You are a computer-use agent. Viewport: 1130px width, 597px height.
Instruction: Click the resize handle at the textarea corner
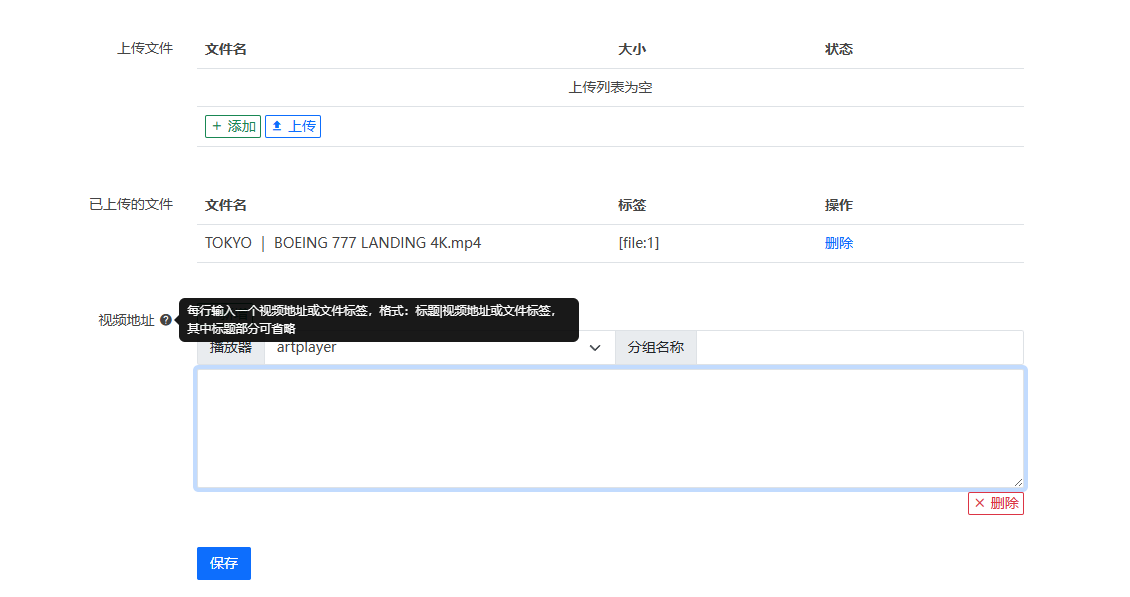(1017, 481)
